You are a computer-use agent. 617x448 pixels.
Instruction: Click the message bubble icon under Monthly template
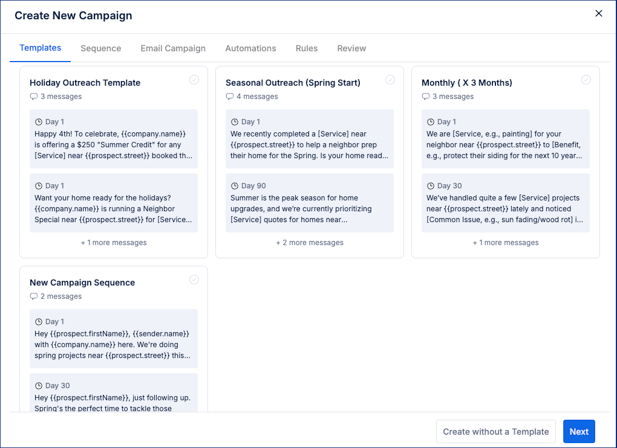point(426,97)
